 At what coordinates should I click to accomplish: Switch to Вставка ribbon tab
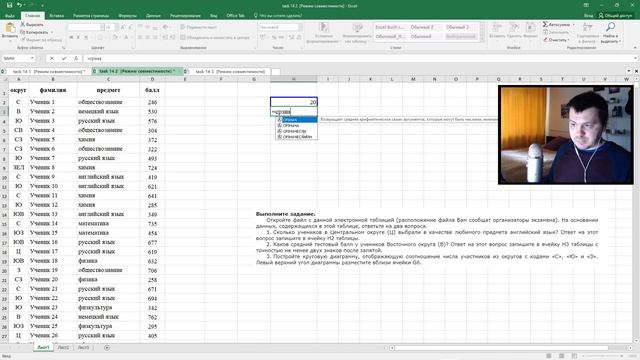click(x=57, y=16)
